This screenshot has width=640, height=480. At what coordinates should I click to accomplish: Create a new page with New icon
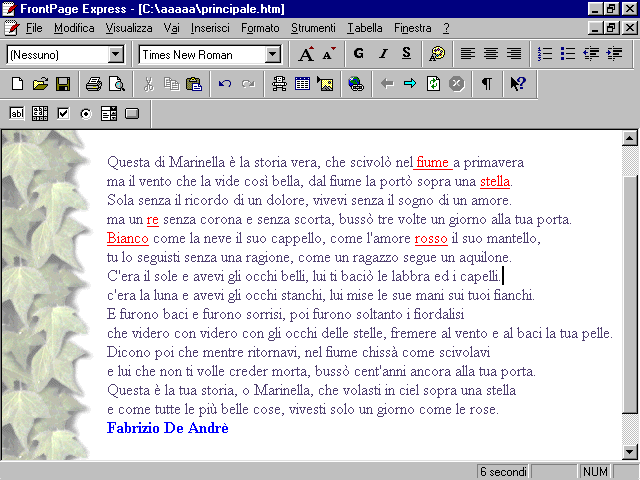point(17,84)
